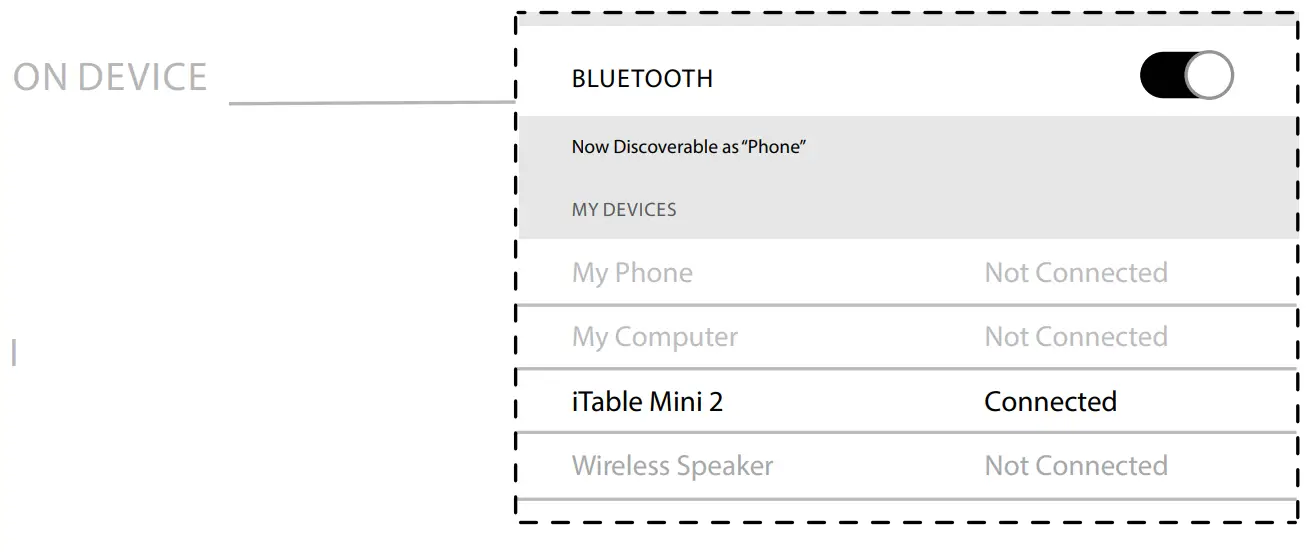Click the small vertical bar at left edge

coord(14,352)
